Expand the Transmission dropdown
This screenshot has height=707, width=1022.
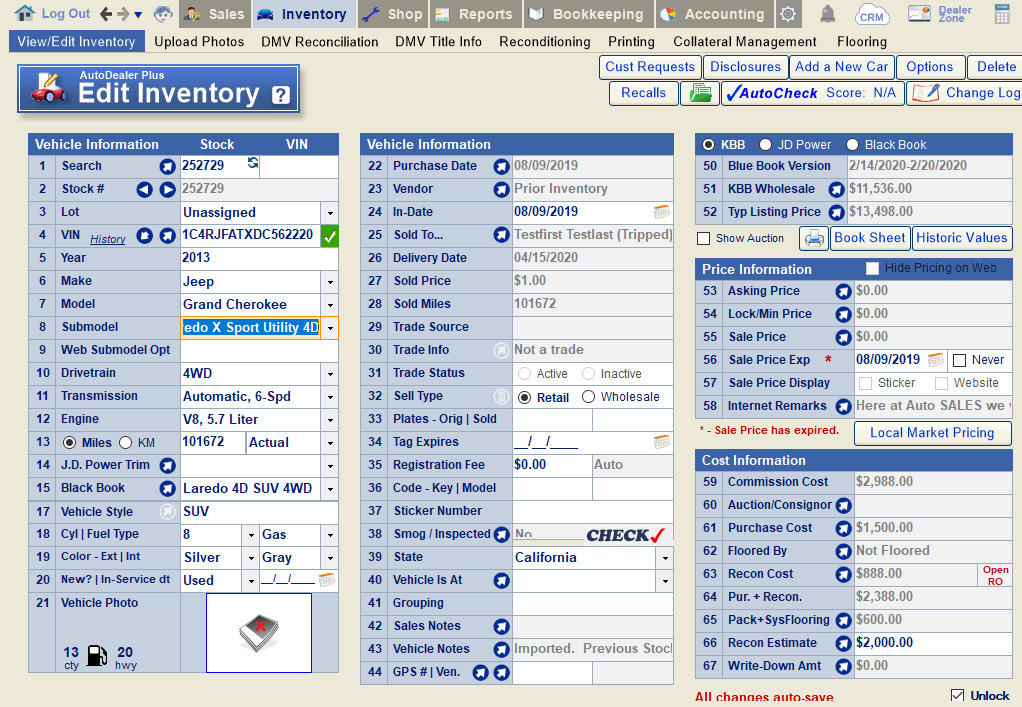(x=330, y=397)
